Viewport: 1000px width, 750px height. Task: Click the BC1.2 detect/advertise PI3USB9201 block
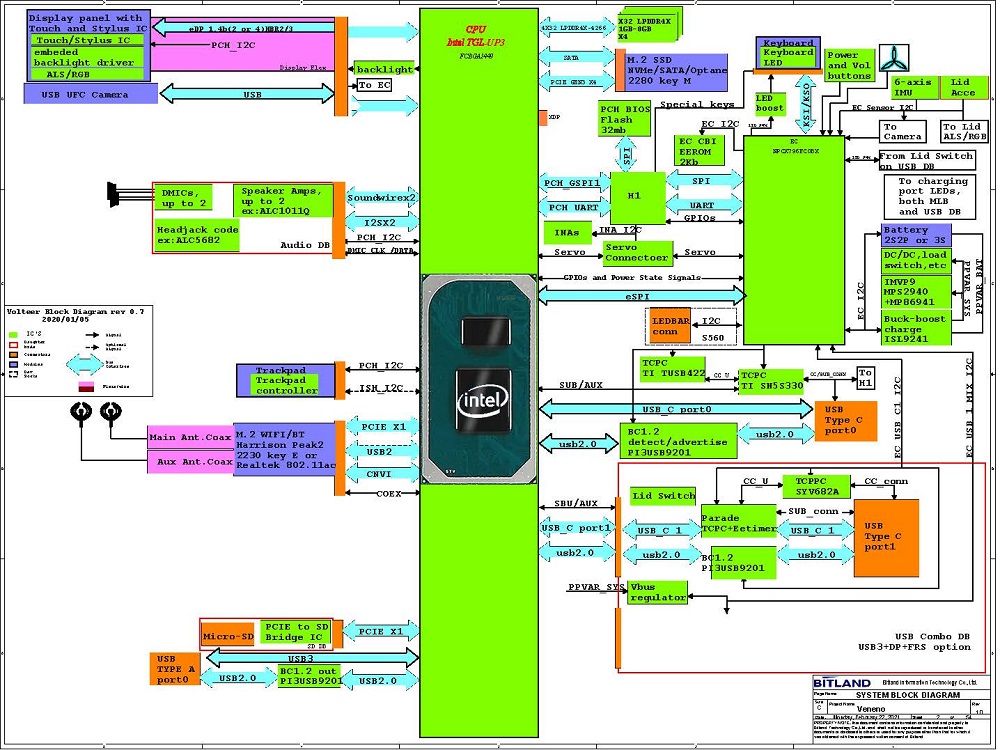coord(679,441)
